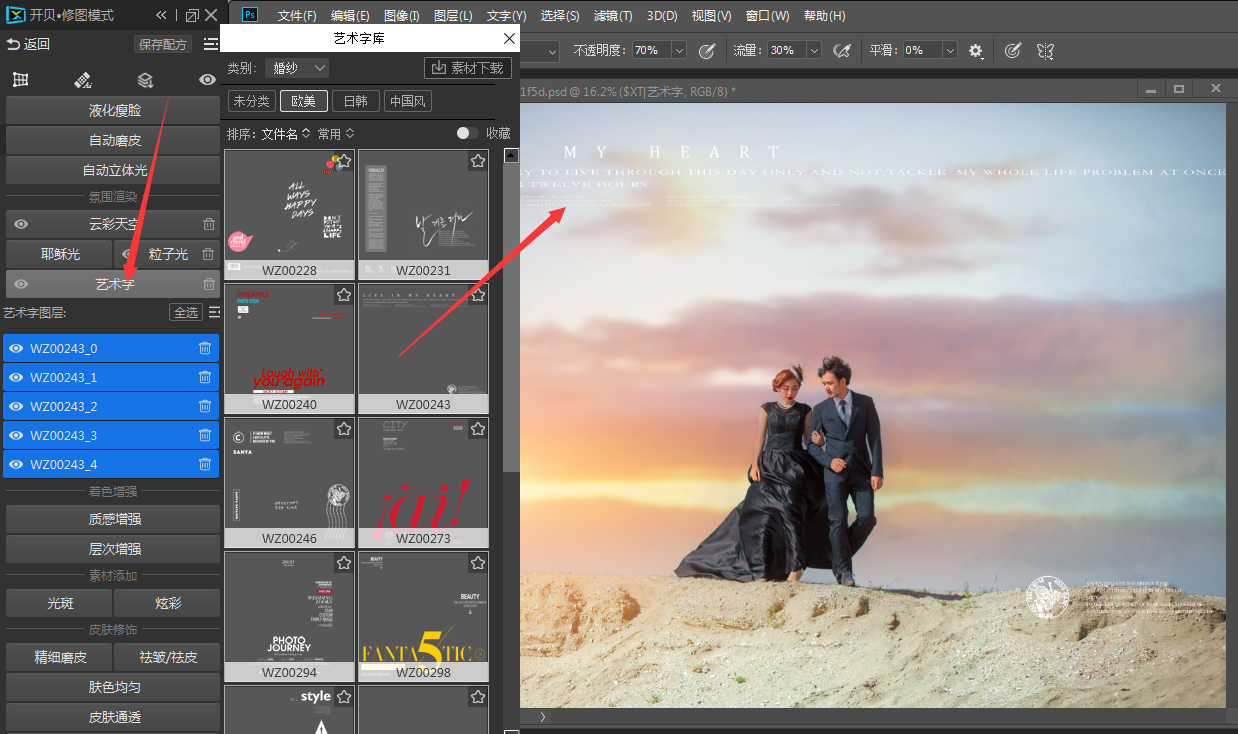Switch to the 日韩 tab

(x=355, y=101)
